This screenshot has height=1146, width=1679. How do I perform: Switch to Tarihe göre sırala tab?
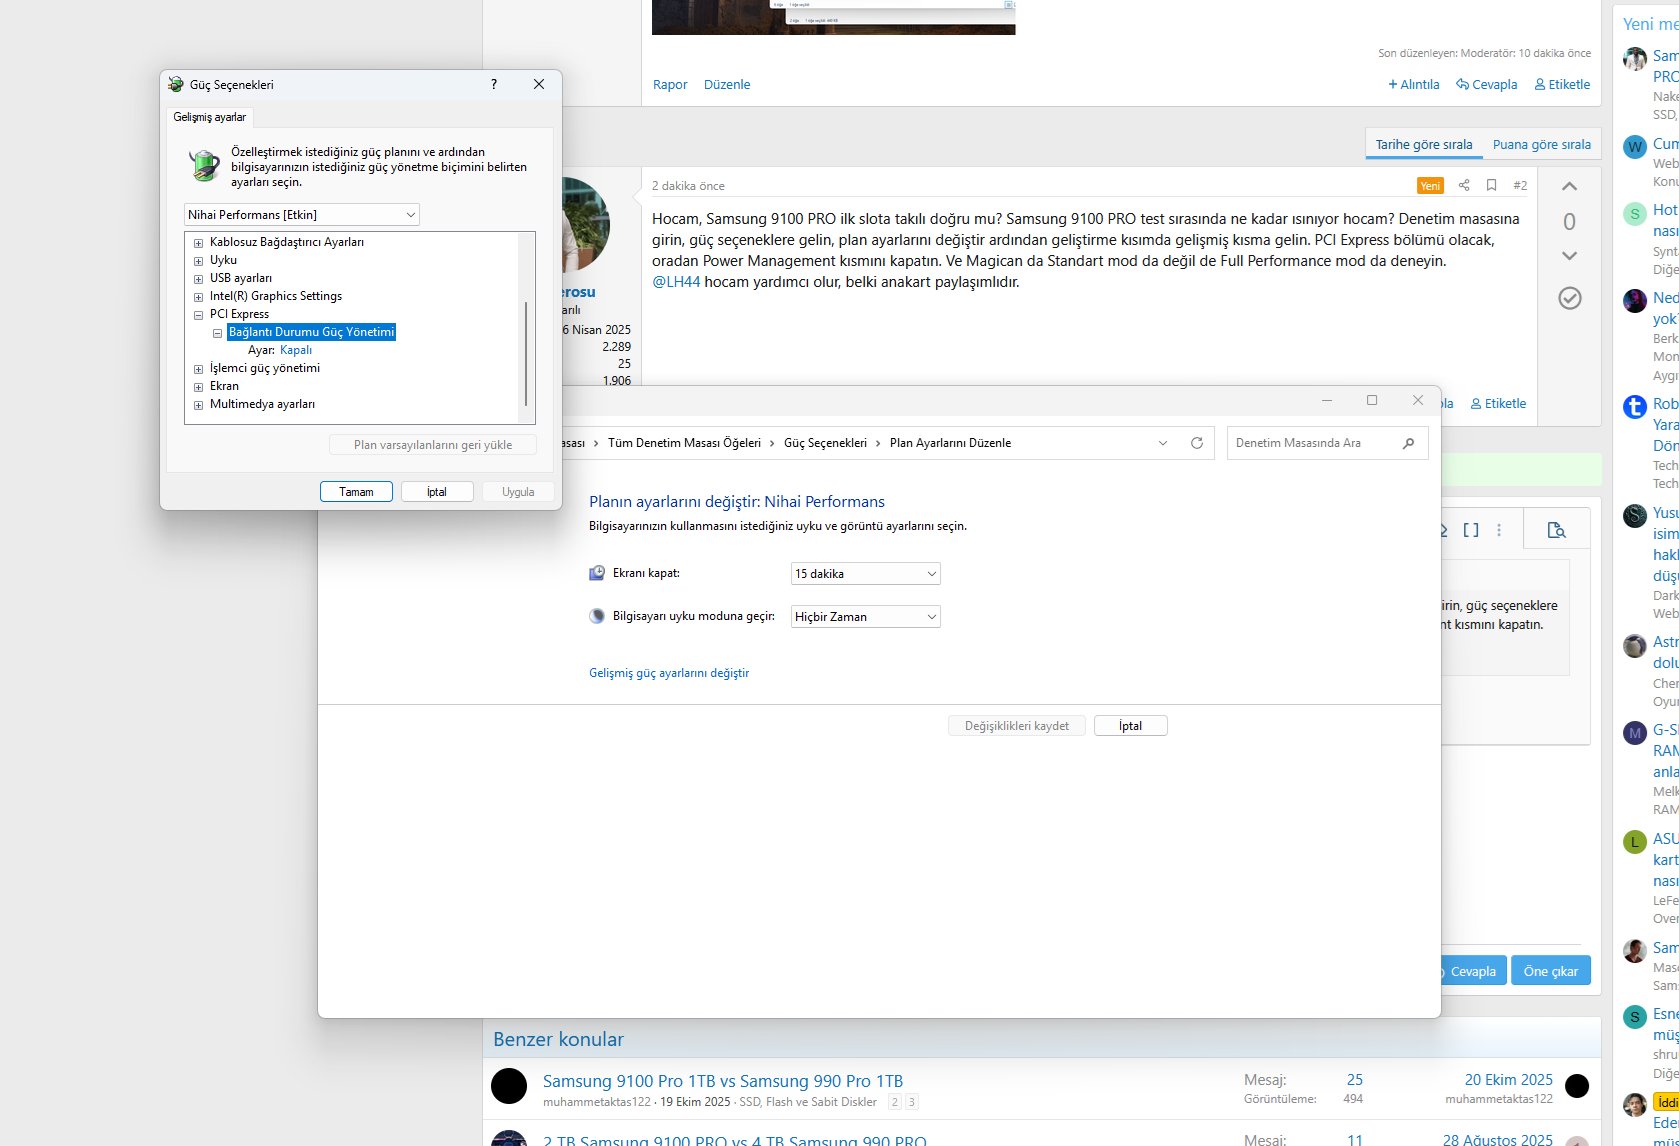(x=1424, y=144)
